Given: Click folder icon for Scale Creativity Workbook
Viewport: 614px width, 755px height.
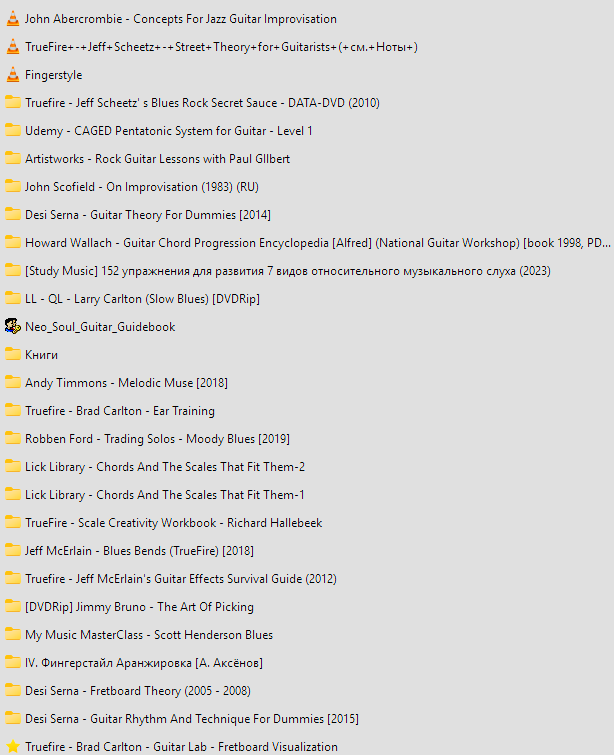Looking at the screenshot, I should point(13,522).
